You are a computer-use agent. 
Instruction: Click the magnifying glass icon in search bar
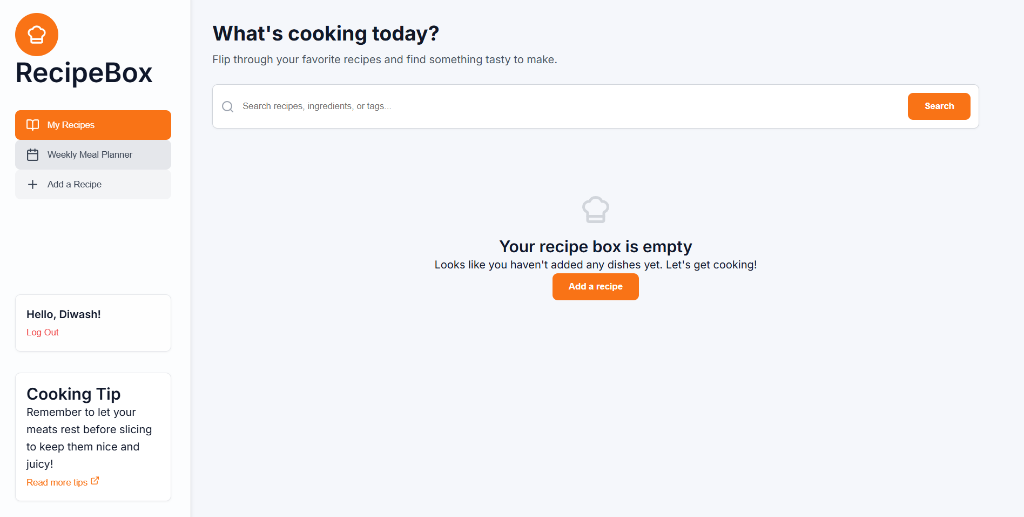(x=228, y=106)
